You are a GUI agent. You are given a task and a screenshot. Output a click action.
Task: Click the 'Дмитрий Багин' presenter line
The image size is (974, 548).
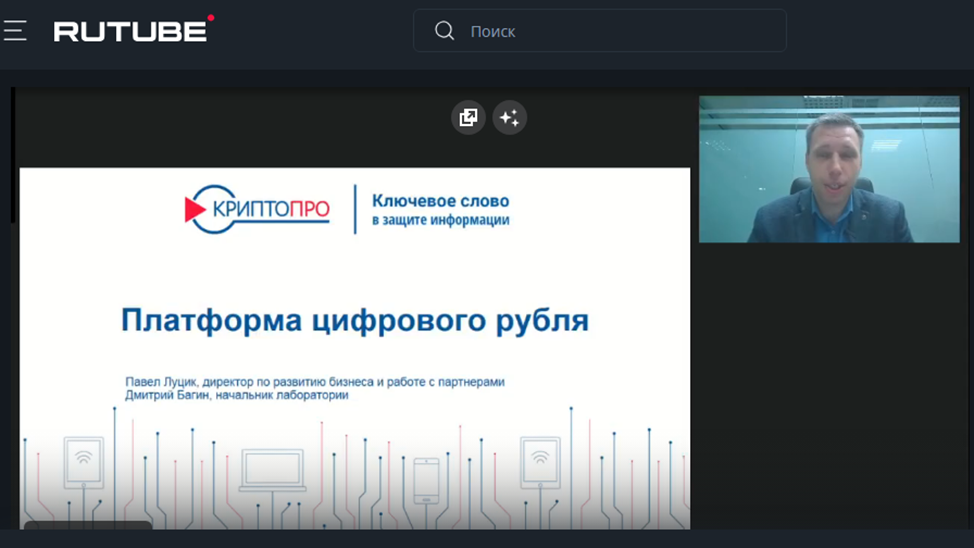(237, 396)
